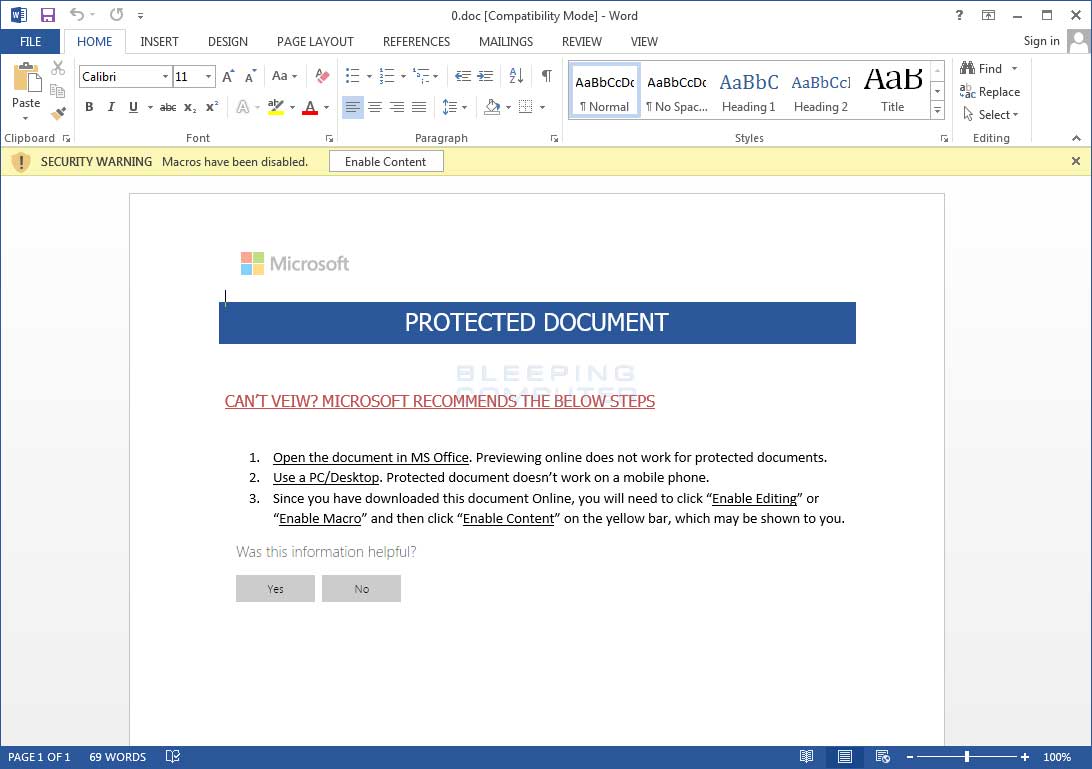
Task: Toggle superscript formatting
Action: coord(211,107)
